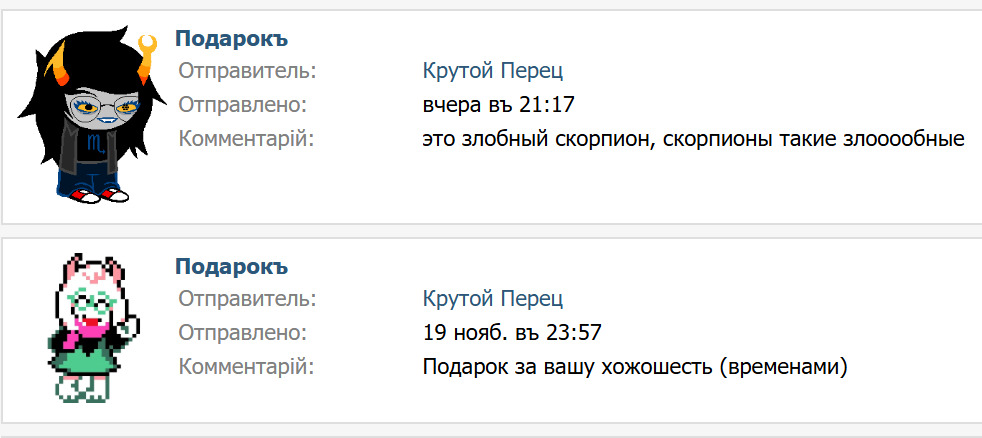The height and width of the screenshot is (438, 982).
Task: Click the gray divider between the gift cards
Action: 491,231
